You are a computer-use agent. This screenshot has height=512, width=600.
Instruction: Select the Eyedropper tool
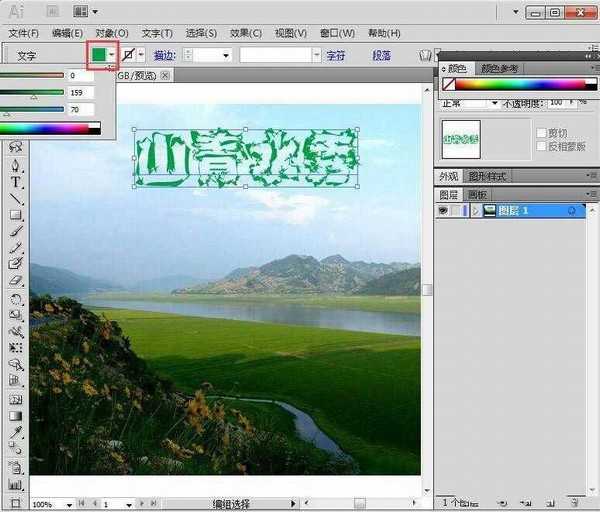[16, 433]
